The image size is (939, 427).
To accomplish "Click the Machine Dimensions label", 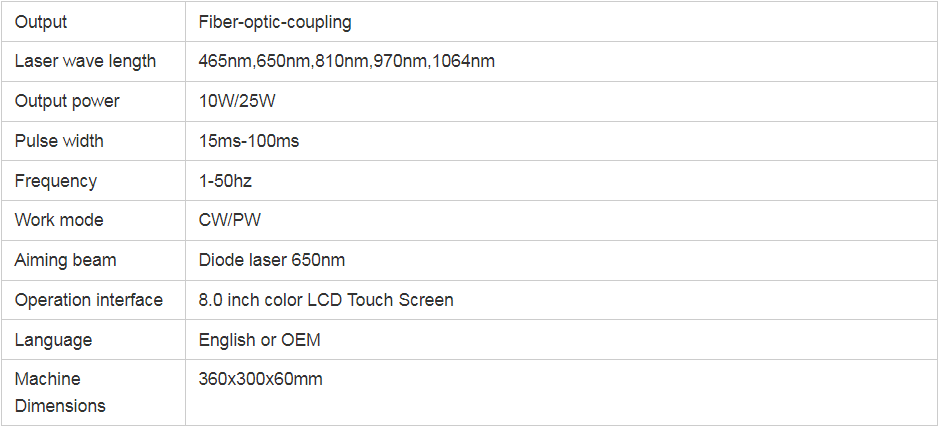I will tap(60, 392).
